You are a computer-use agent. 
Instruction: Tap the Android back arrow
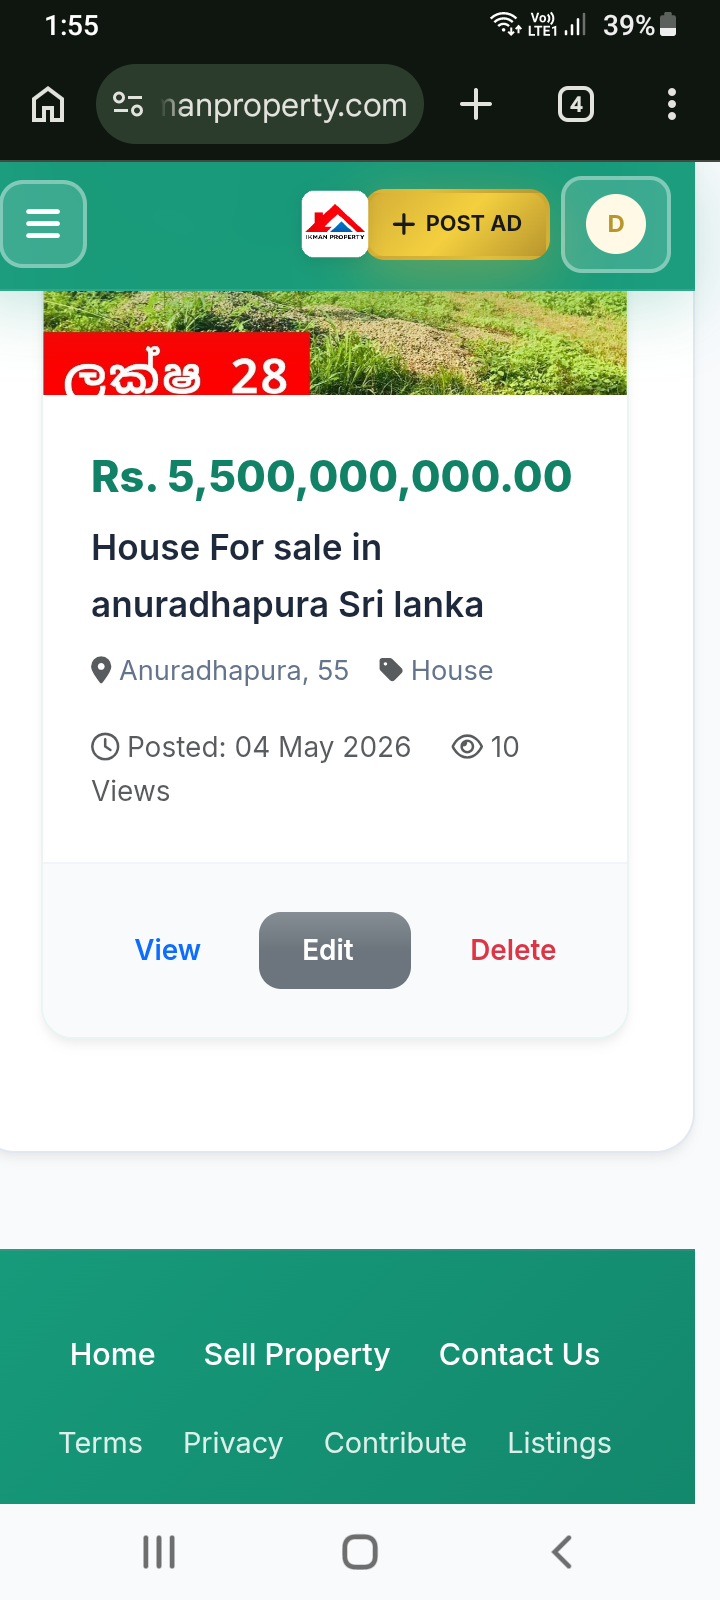click(562, 1552)
